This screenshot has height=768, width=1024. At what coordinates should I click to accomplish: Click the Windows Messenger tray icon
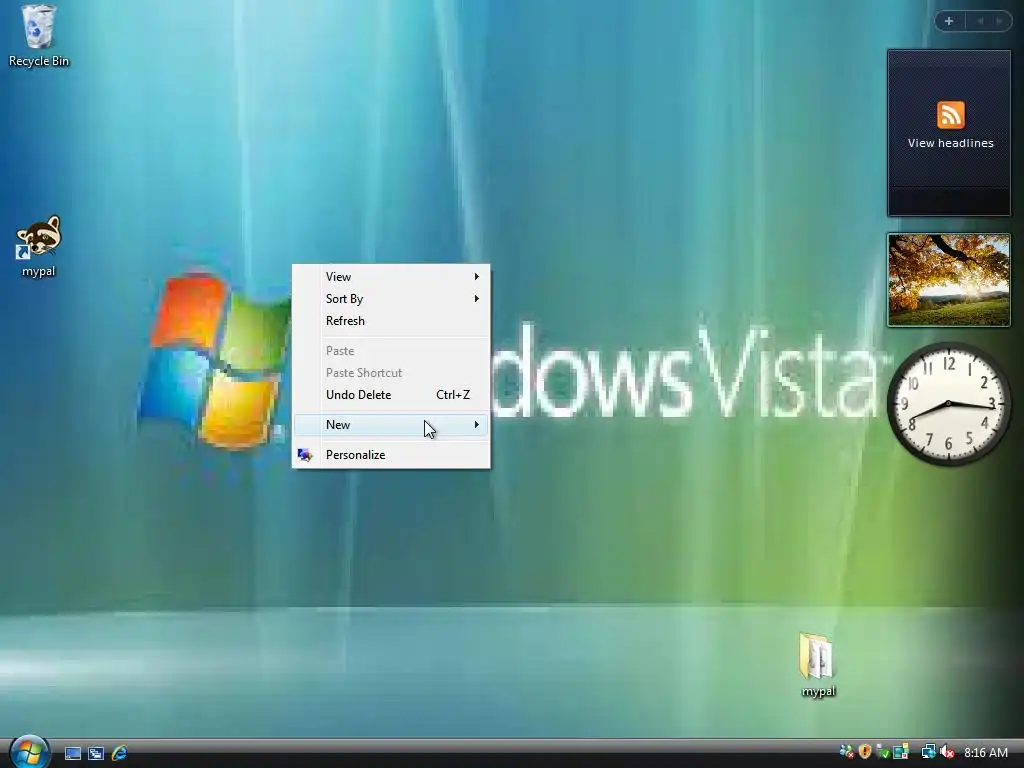point(847,752)
